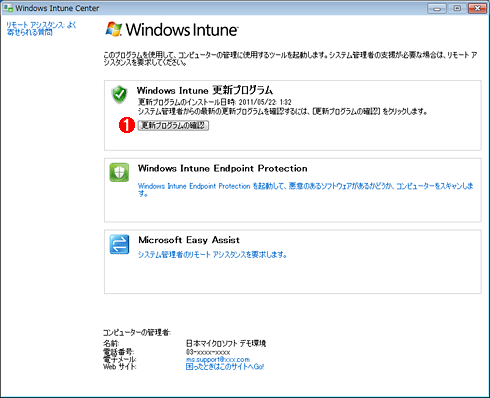Click the Microsoft Easy Assist blue arrows icon

click(119, 244)
